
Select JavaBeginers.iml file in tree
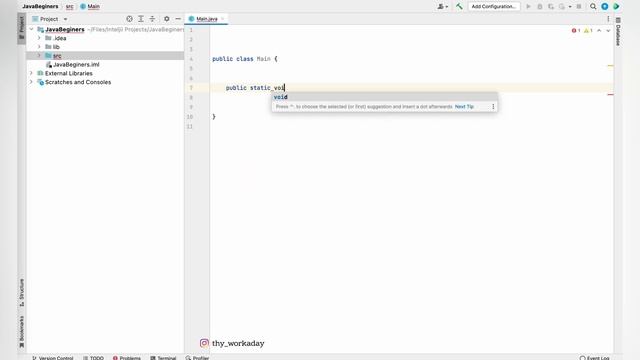click(76, 64)
